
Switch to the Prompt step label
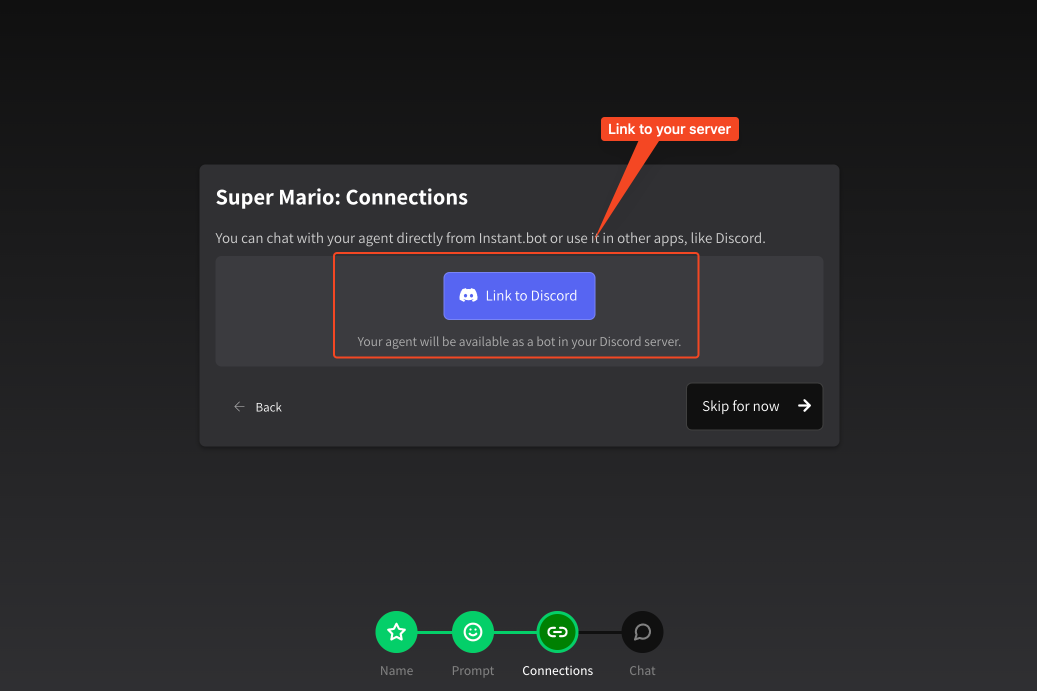[473, 671]
